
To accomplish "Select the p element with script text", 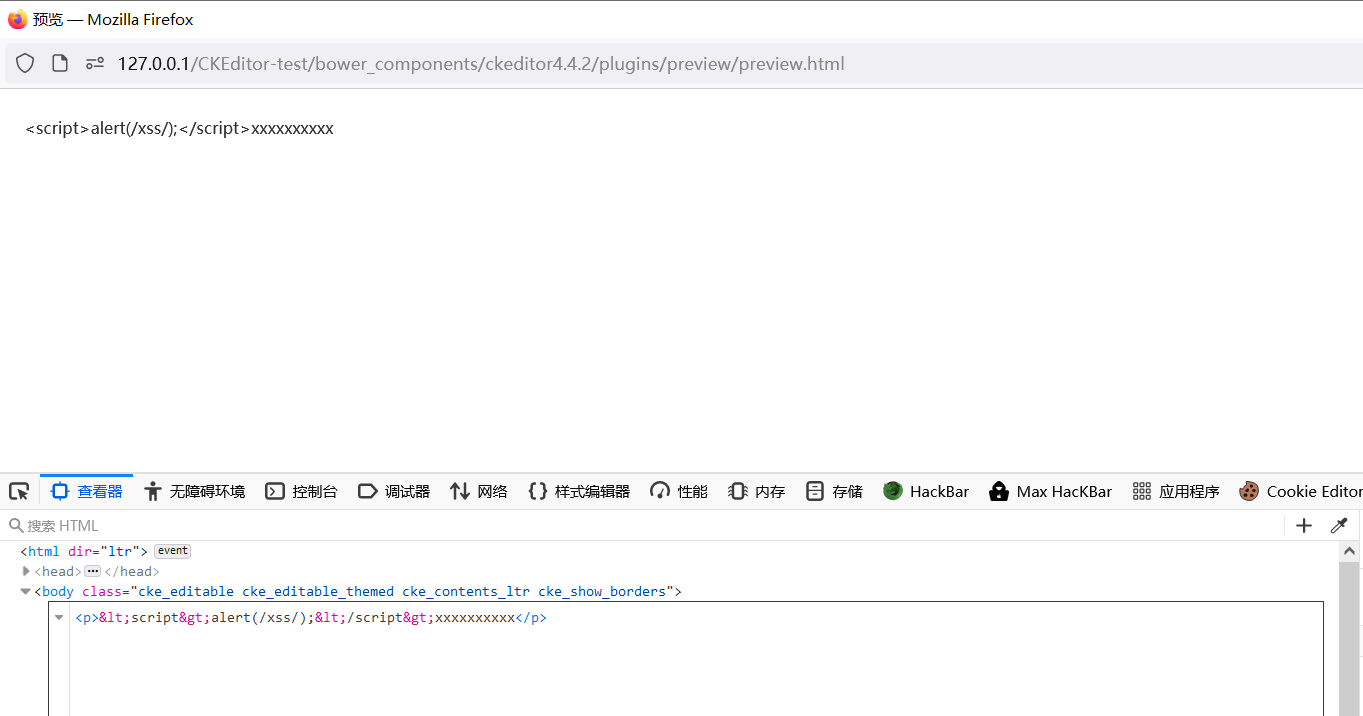I will [x=311, y=618].
